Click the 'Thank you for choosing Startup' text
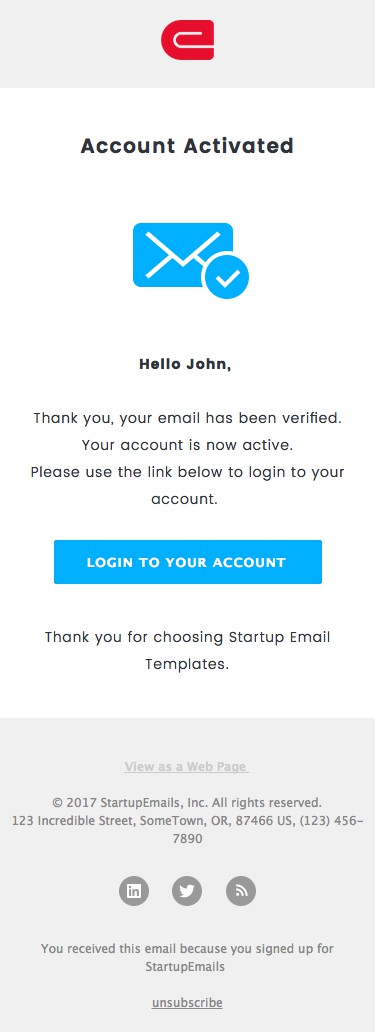 click(188, 637)
